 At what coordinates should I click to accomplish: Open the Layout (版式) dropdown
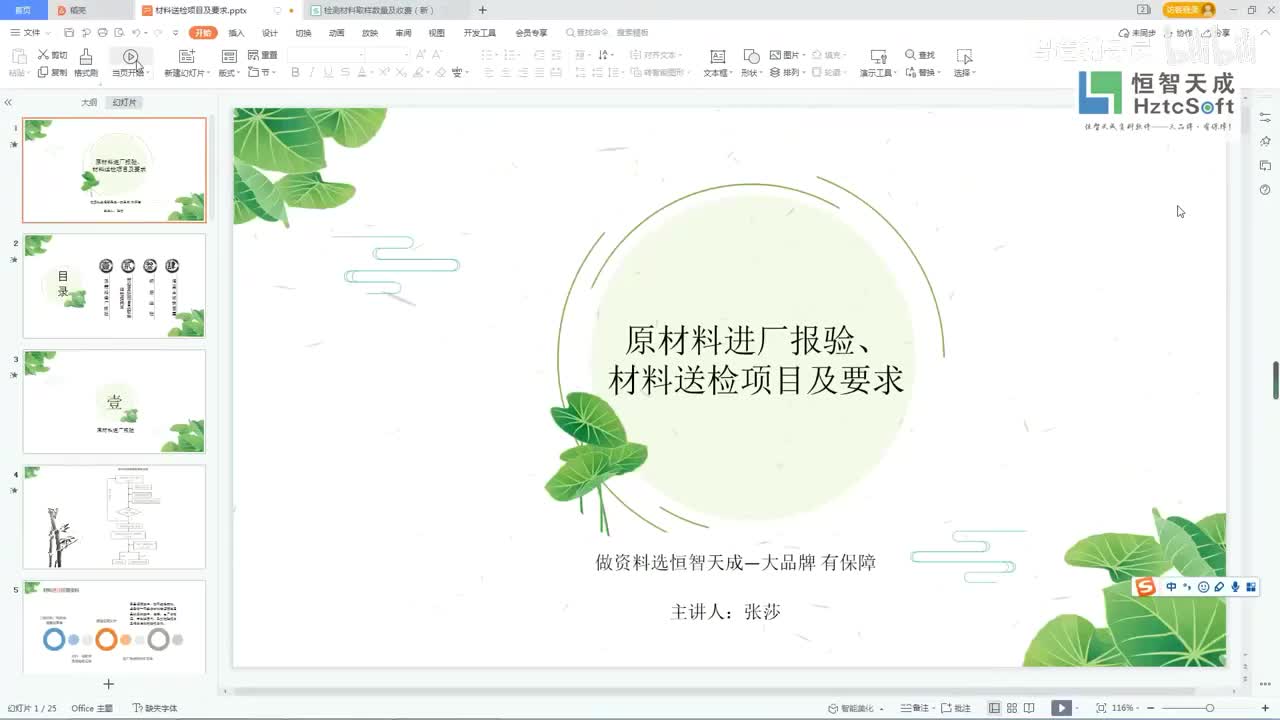[229, 73]
